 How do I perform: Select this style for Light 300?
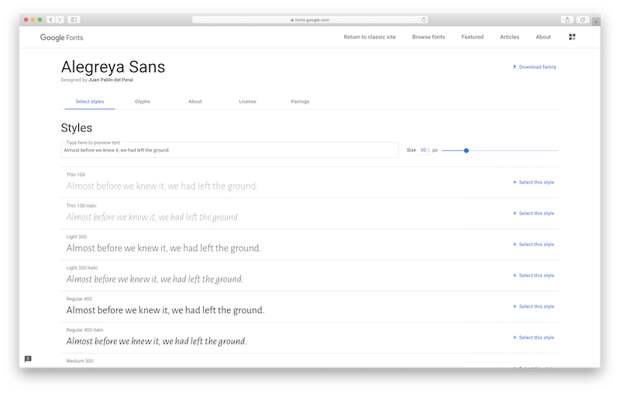pos(533,244)
